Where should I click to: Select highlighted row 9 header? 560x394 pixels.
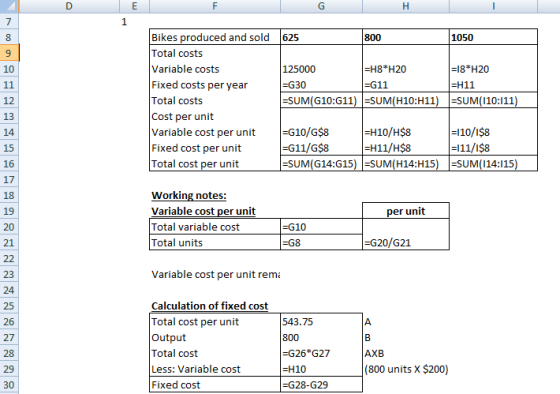point(9,53)
